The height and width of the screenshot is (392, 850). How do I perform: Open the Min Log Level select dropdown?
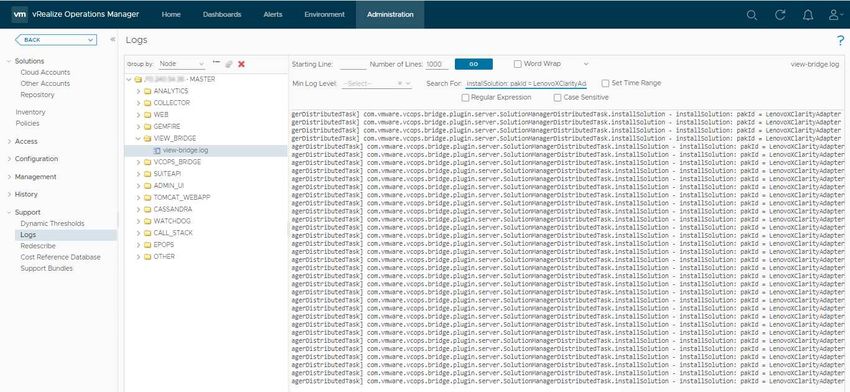point(377,83)
